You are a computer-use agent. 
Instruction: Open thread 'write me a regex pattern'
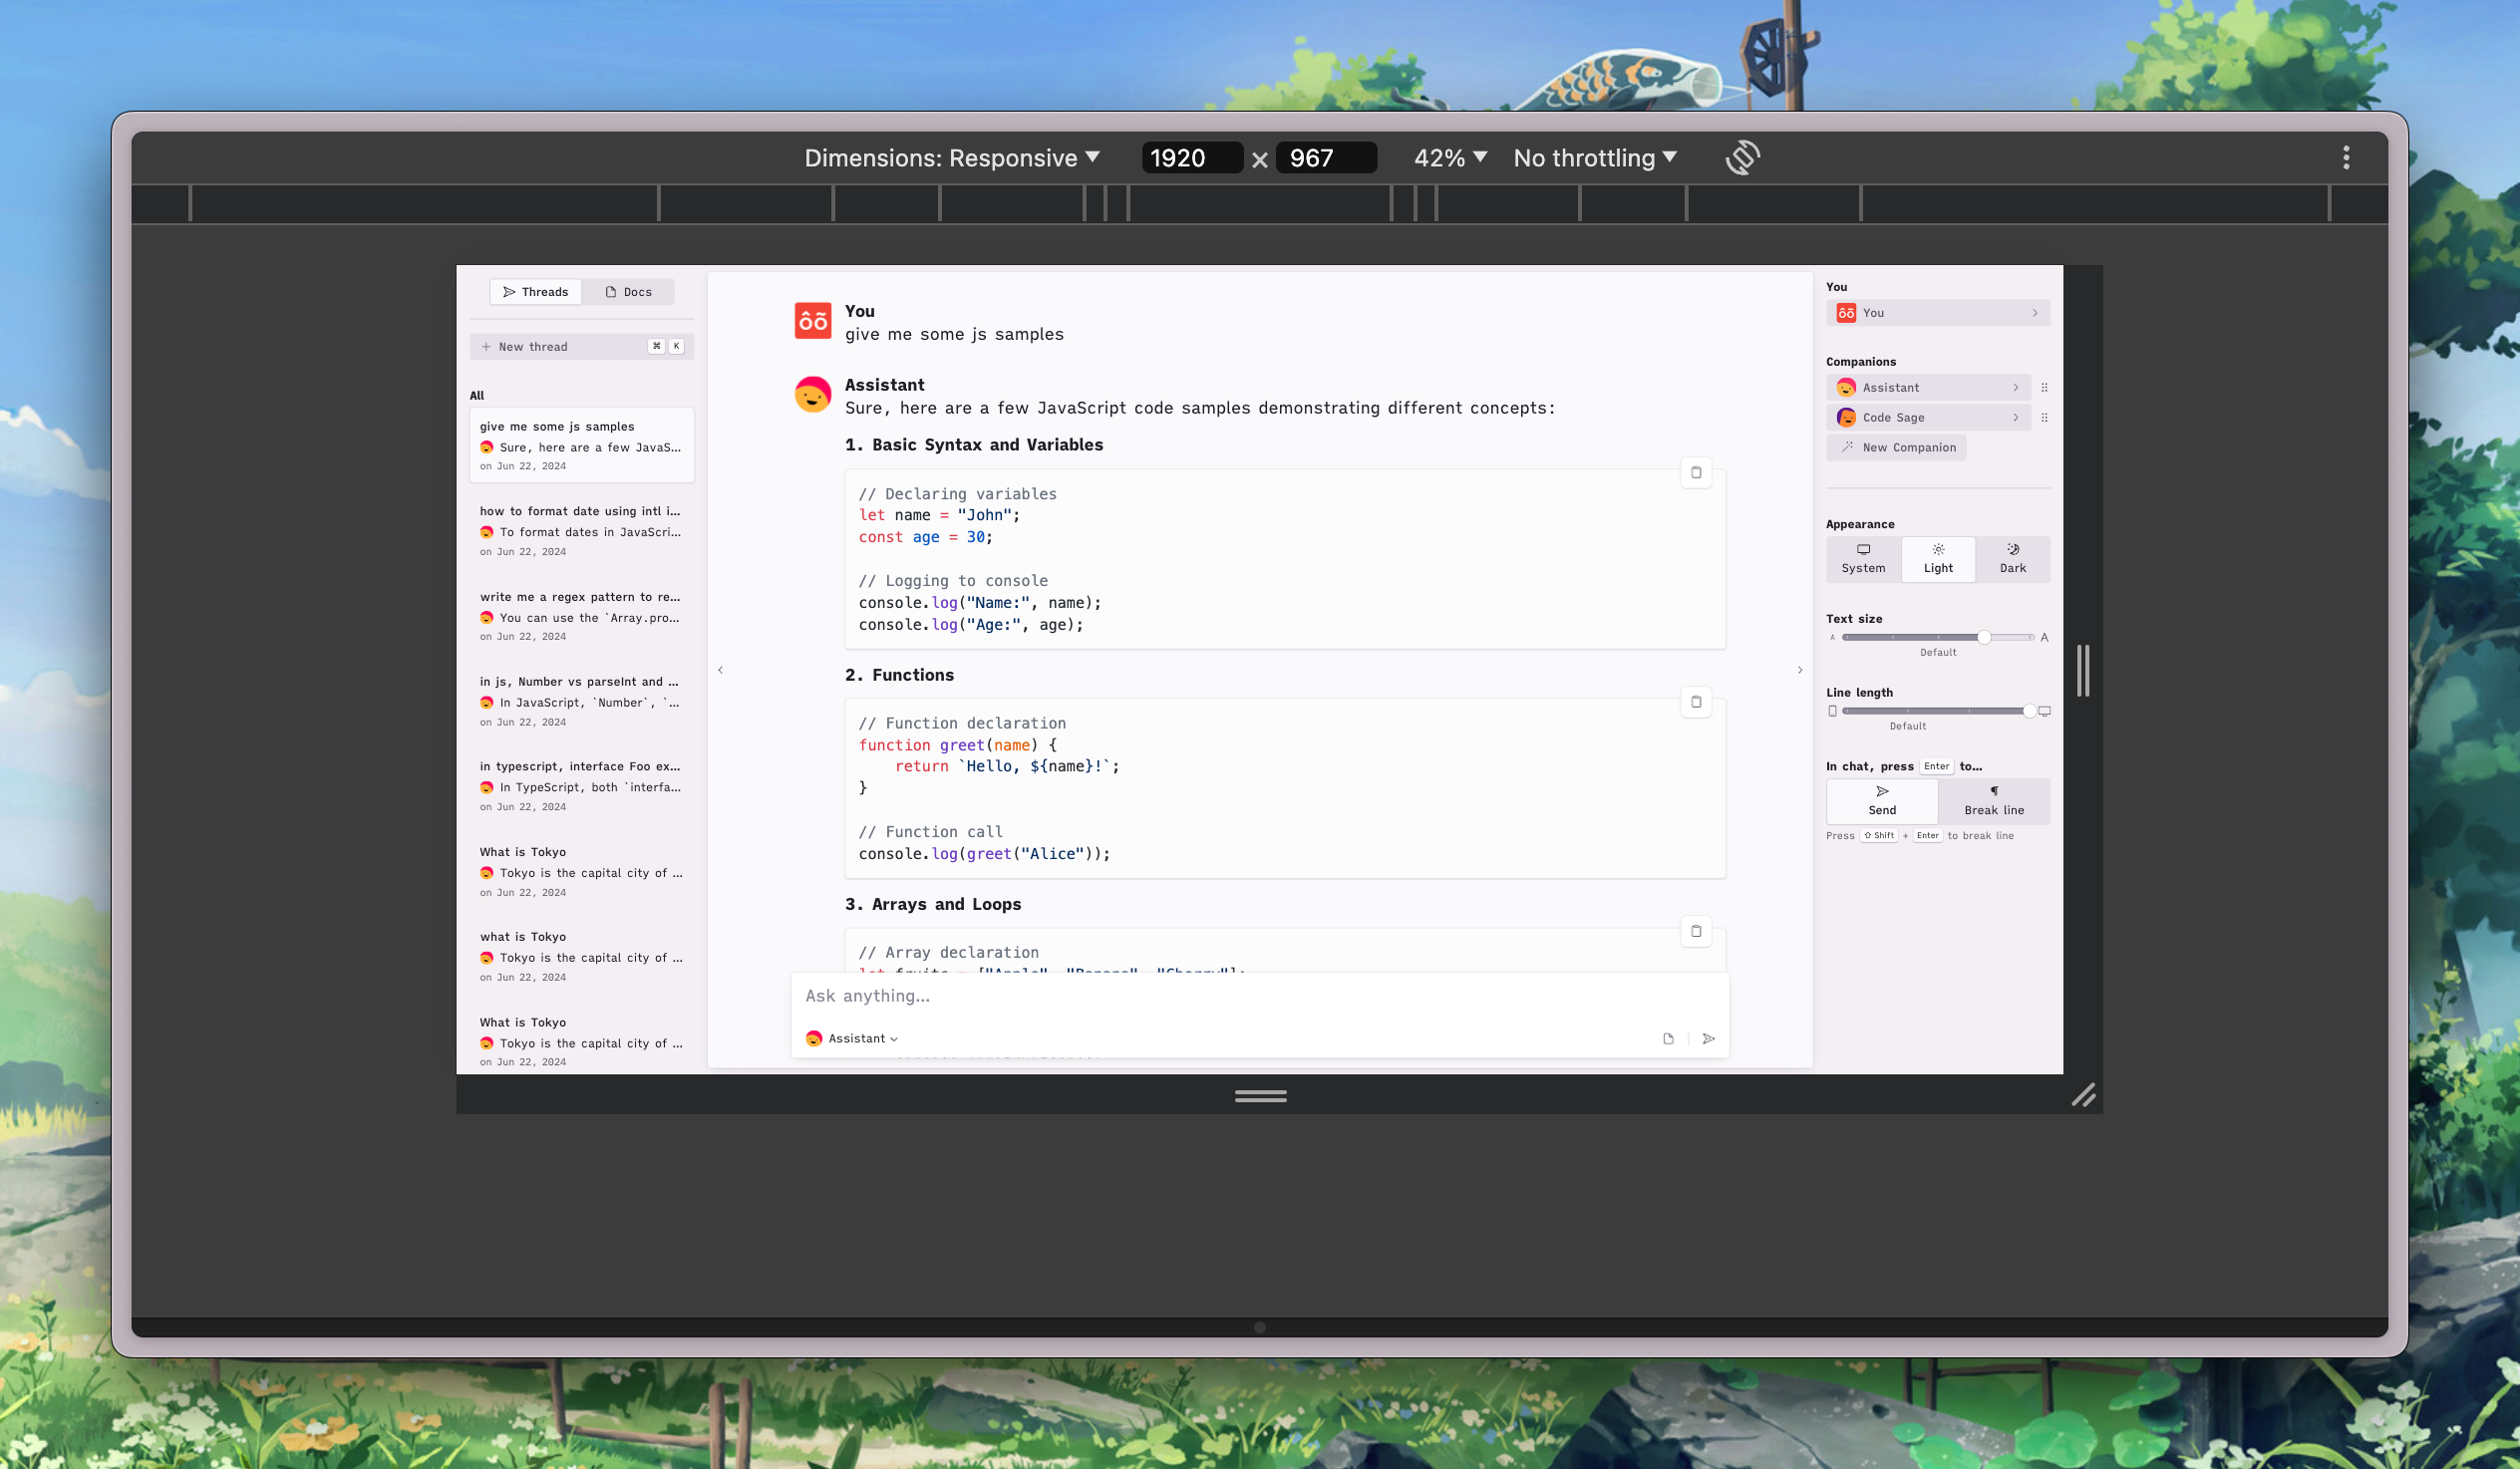(x=581, y=616)
